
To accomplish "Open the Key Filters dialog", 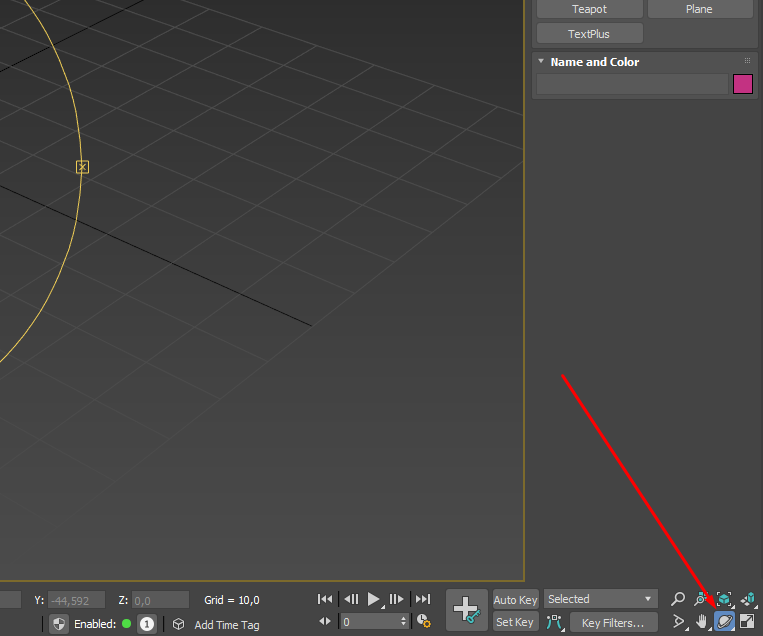I will coord(612,623).
